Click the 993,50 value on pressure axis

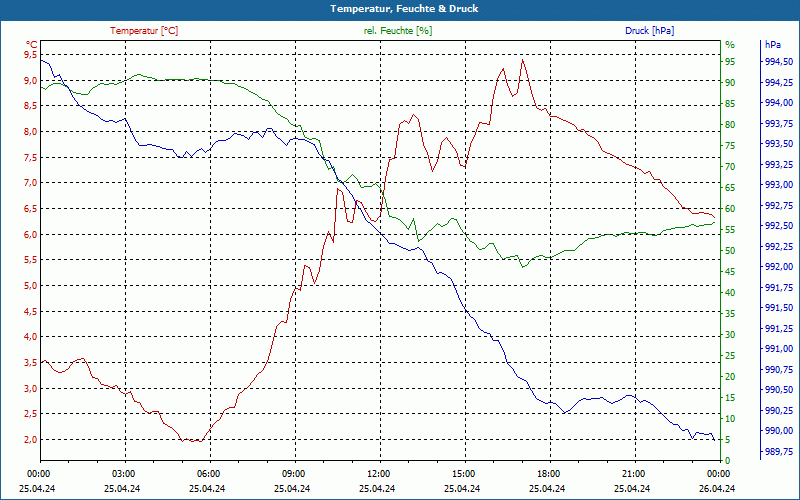(x=779, y=144)
